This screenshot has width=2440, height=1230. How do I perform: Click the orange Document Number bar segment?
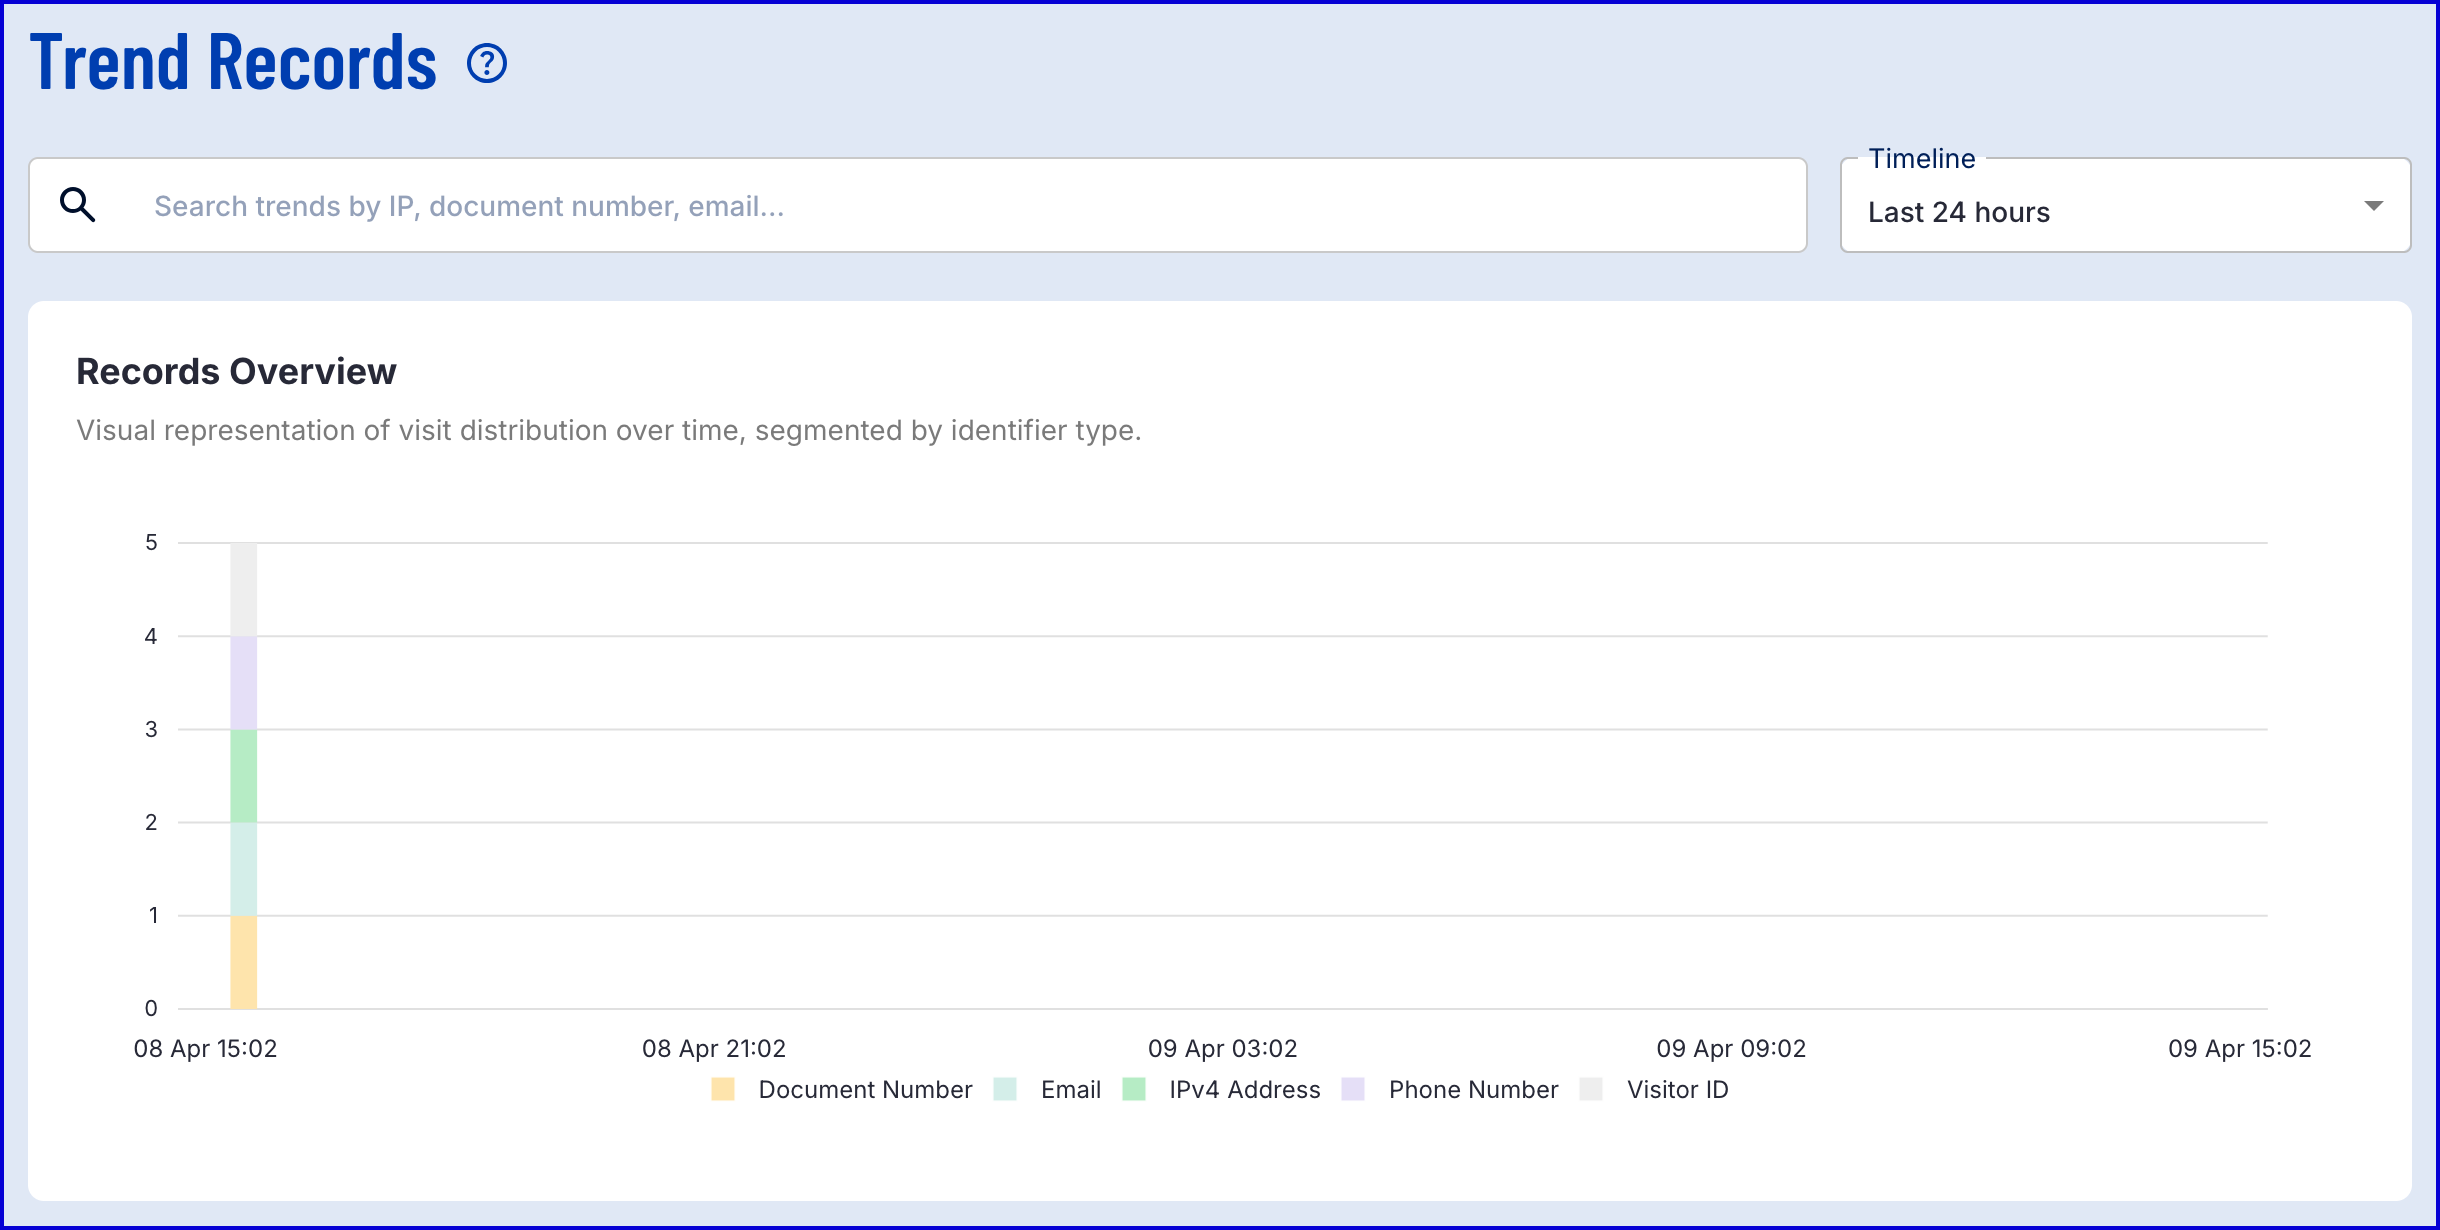coord(243,962)
